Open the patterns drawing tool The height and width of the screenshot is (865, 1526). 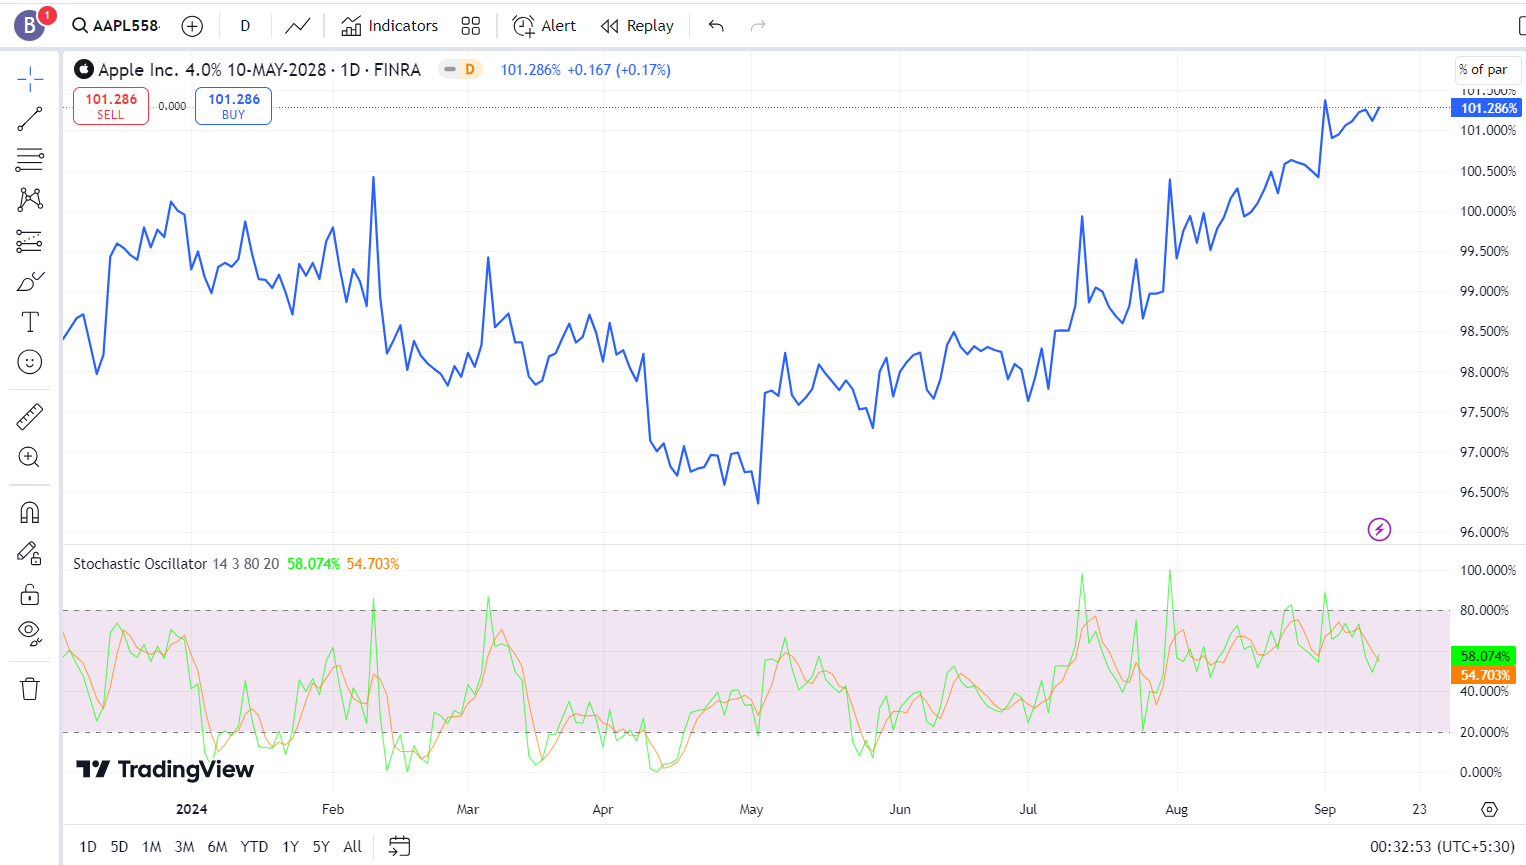(30, 199)
